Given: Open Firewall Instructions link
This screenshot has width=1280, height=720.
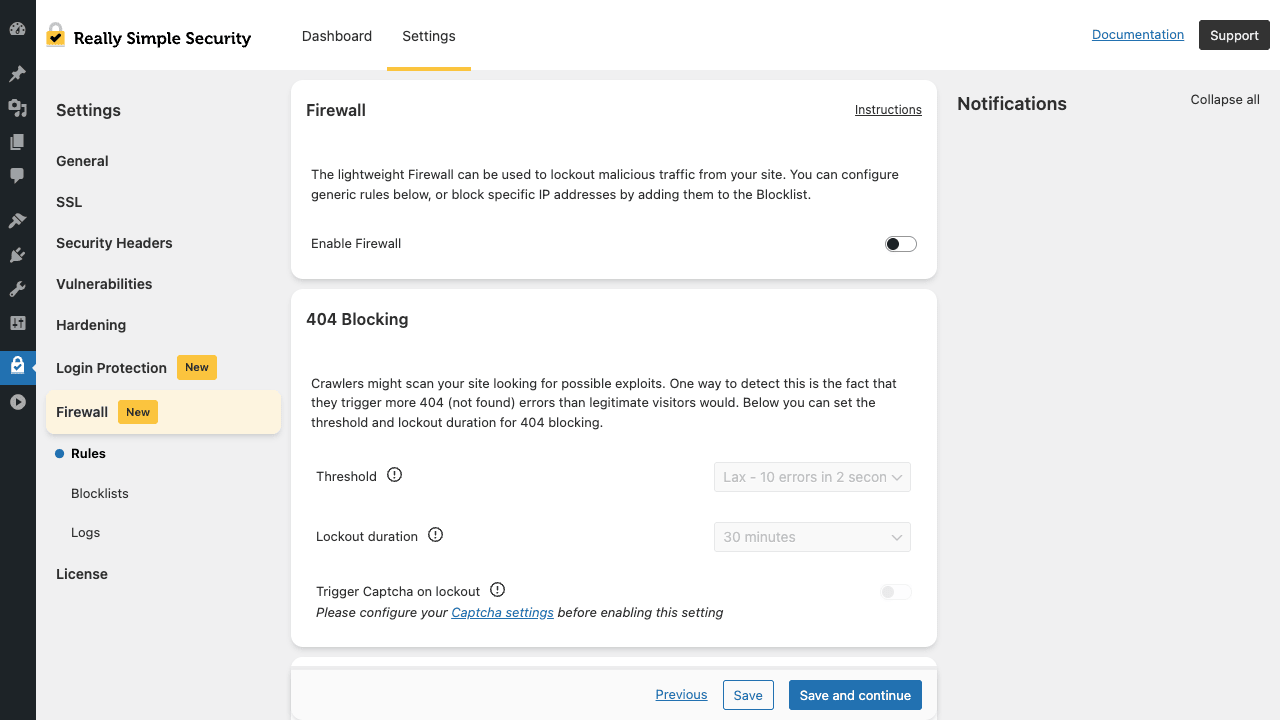Looking at the screenshot, I should (888, 110).
